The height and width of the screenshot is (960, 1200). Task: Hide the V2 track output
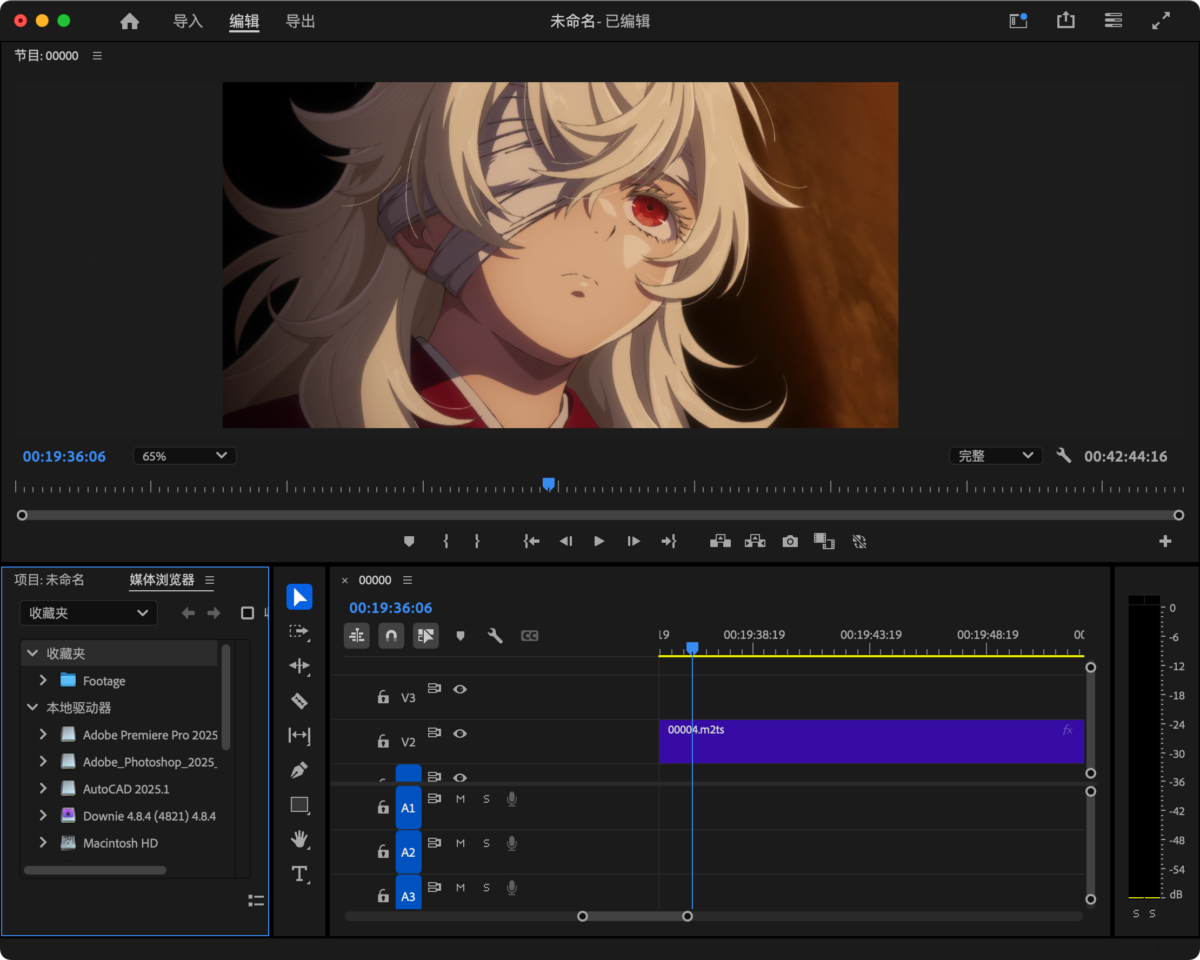(460, 733)
